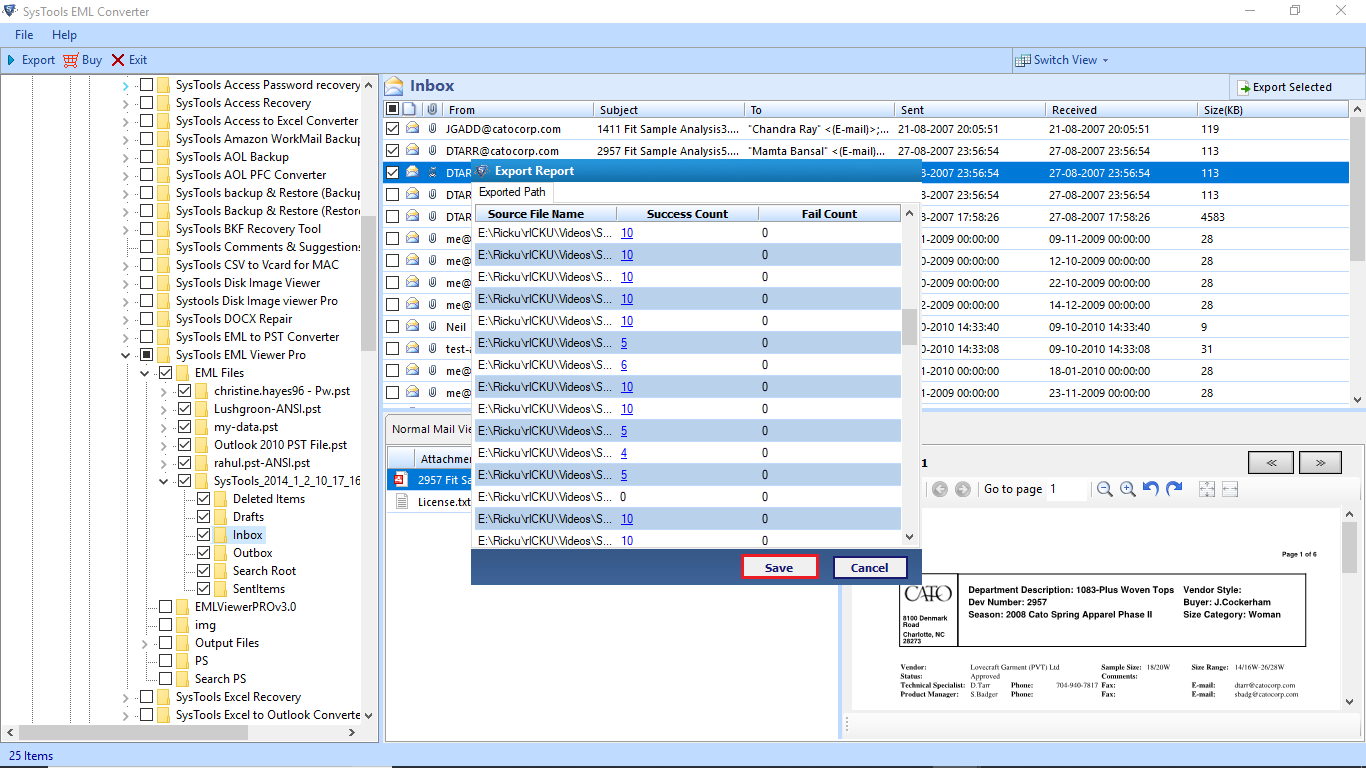Expand the christine.hayes96 - Pw.pst node
This screenshot has width=1366, height=768.
[164, 391]
